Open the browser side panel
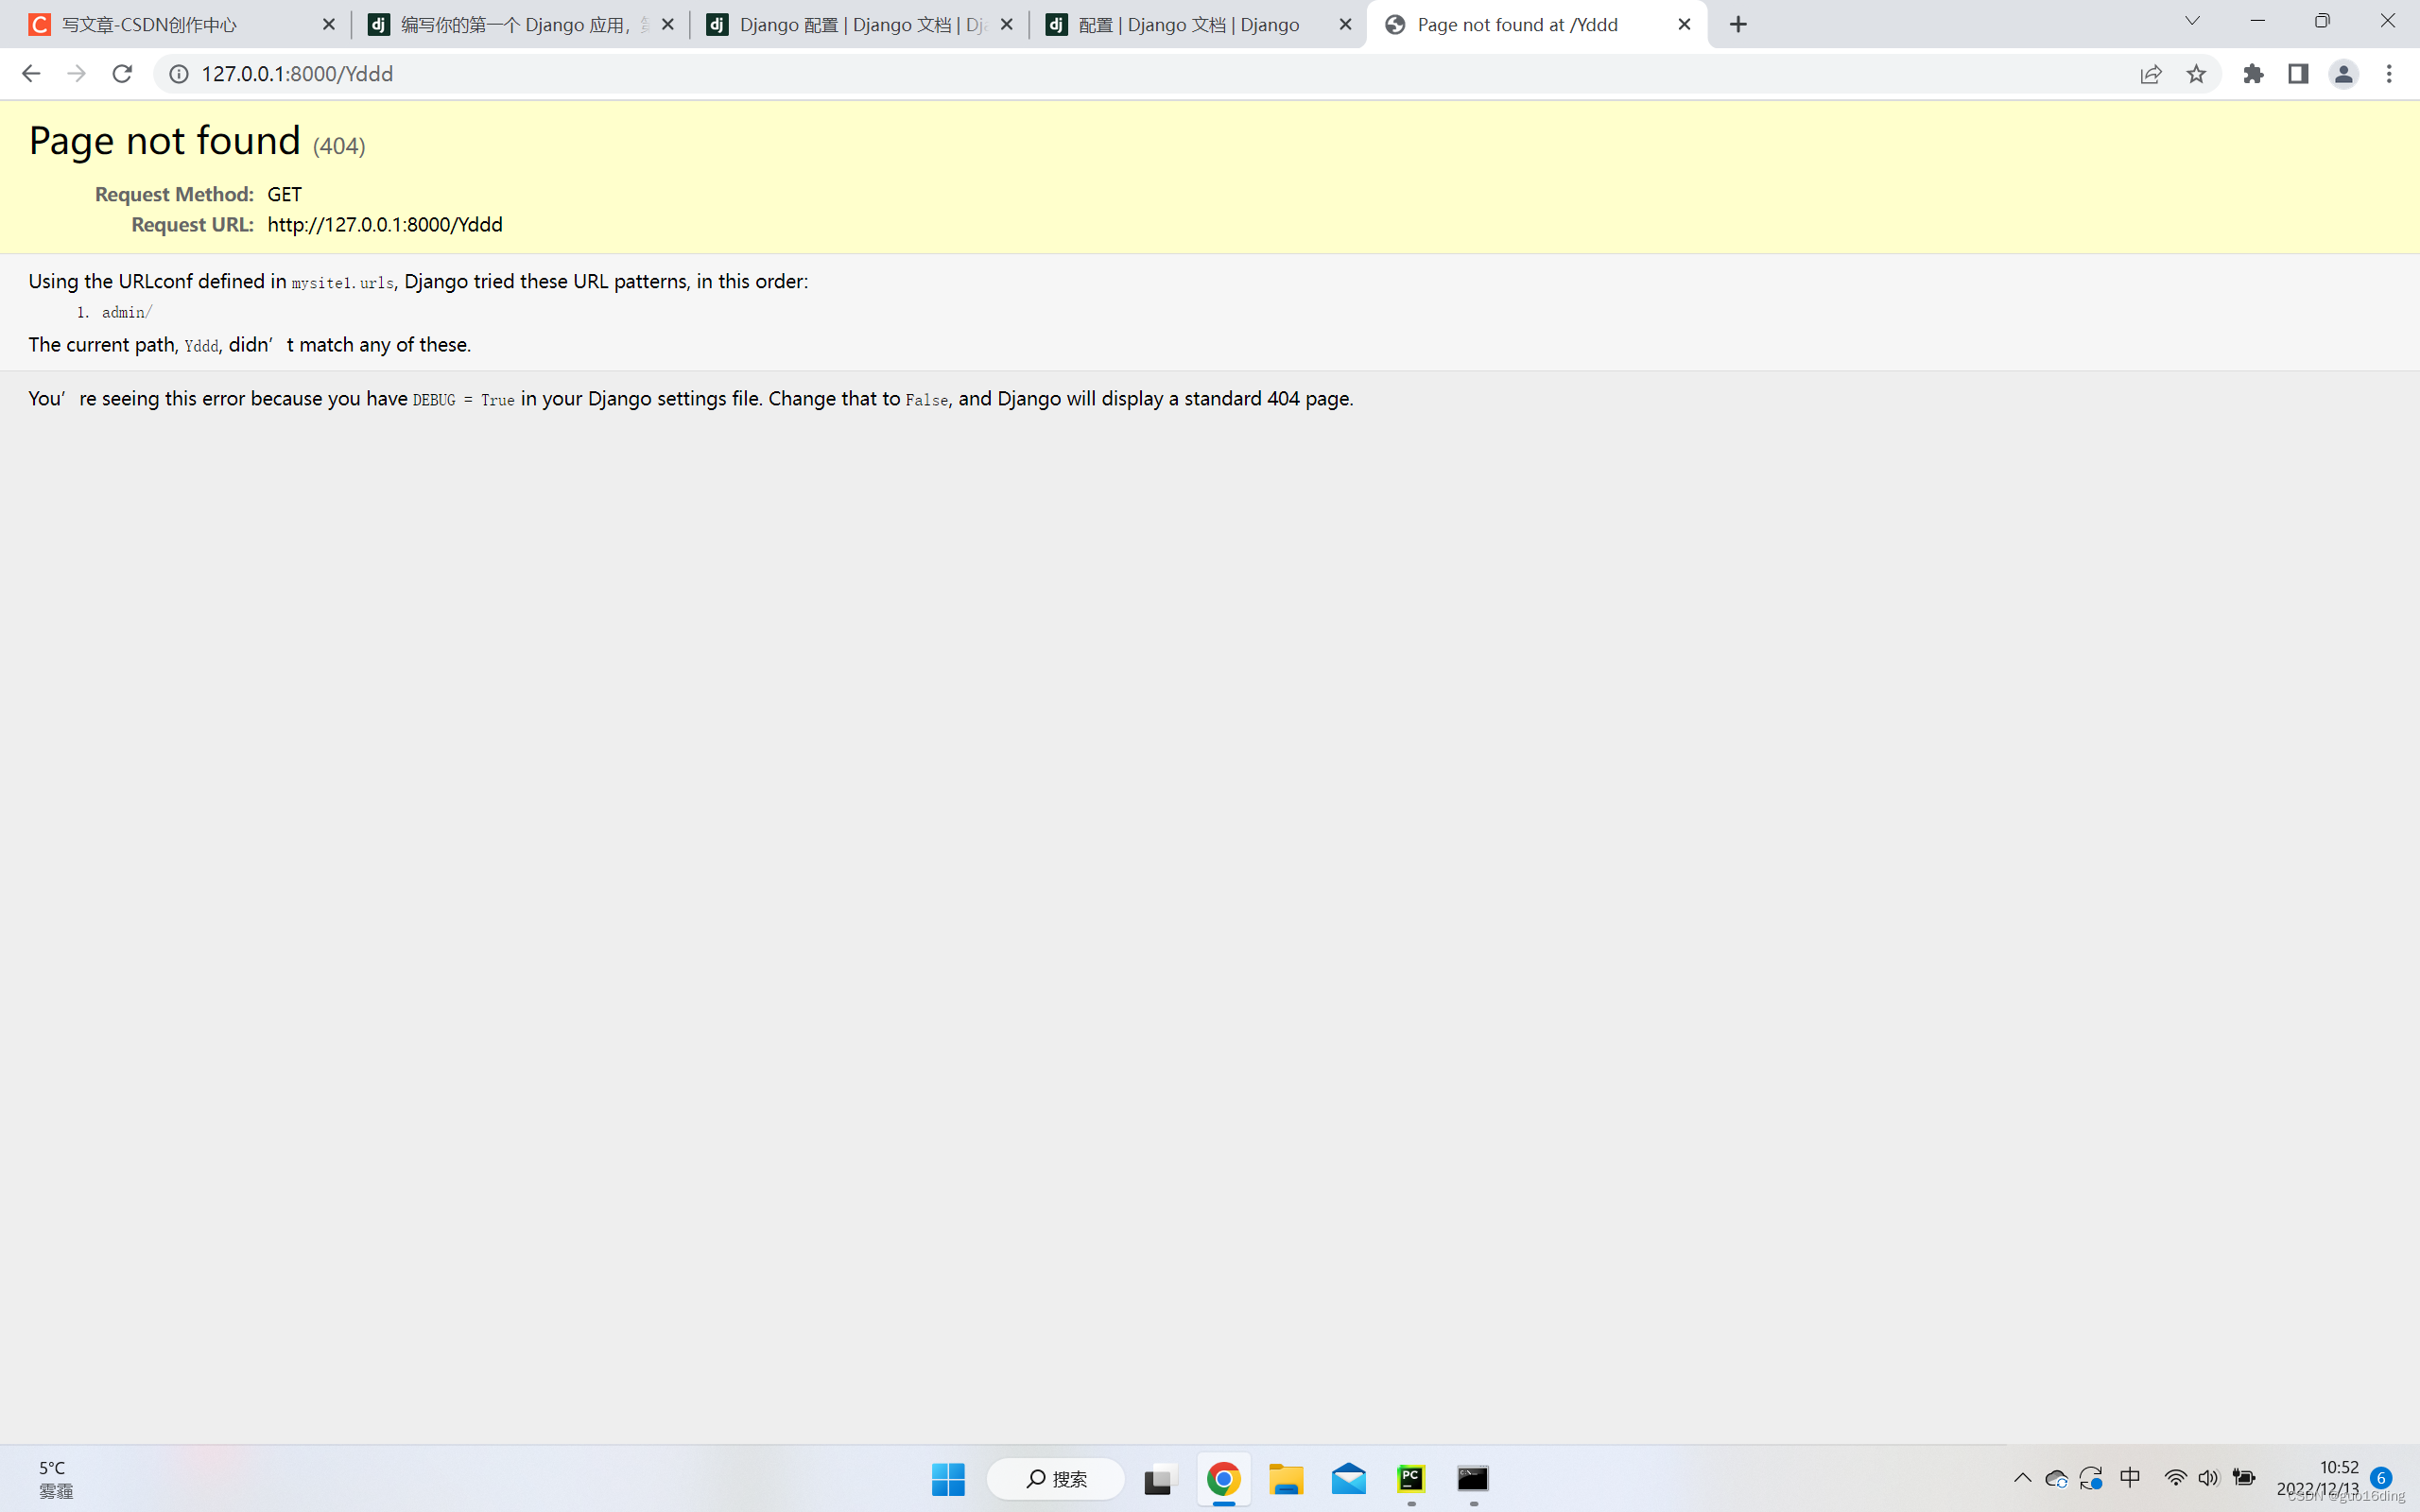Viewport: 2420px width, 1512px height. tap(2298, 74)
